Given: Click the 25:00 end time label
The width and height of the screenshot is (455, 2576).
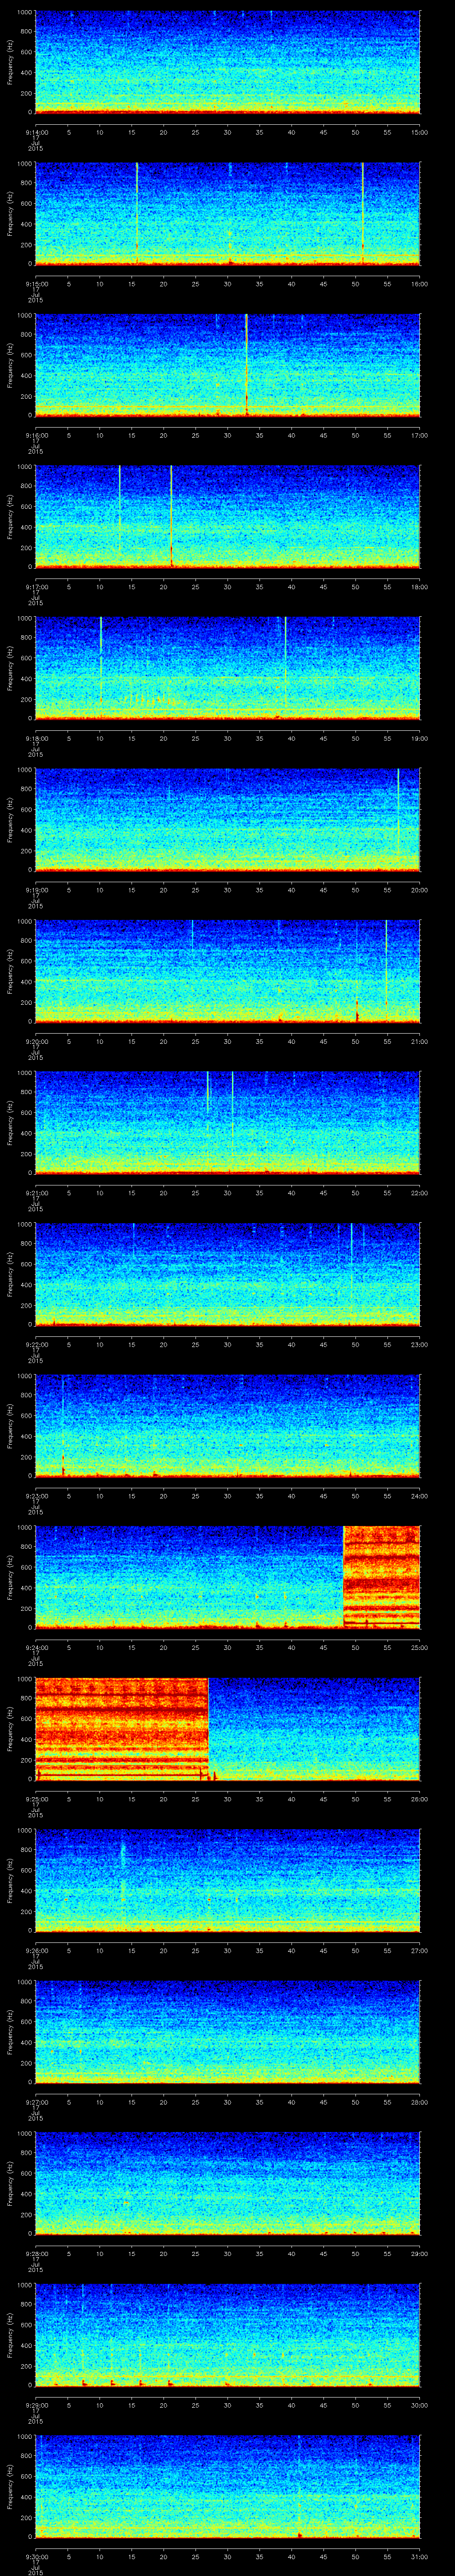Looking at the screenshot, I should (420, 1648).
